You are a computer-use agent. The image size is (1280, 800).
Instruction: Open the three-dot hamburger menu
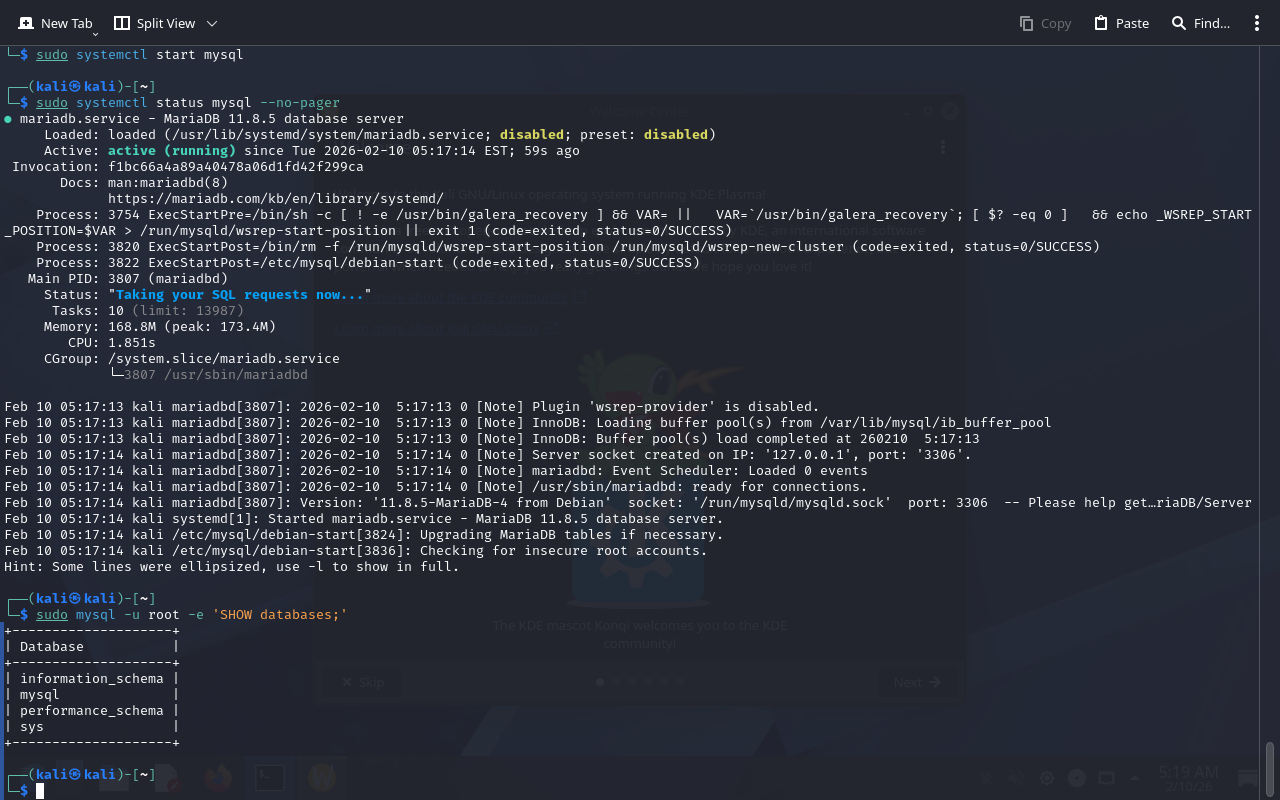[1257, 23]
